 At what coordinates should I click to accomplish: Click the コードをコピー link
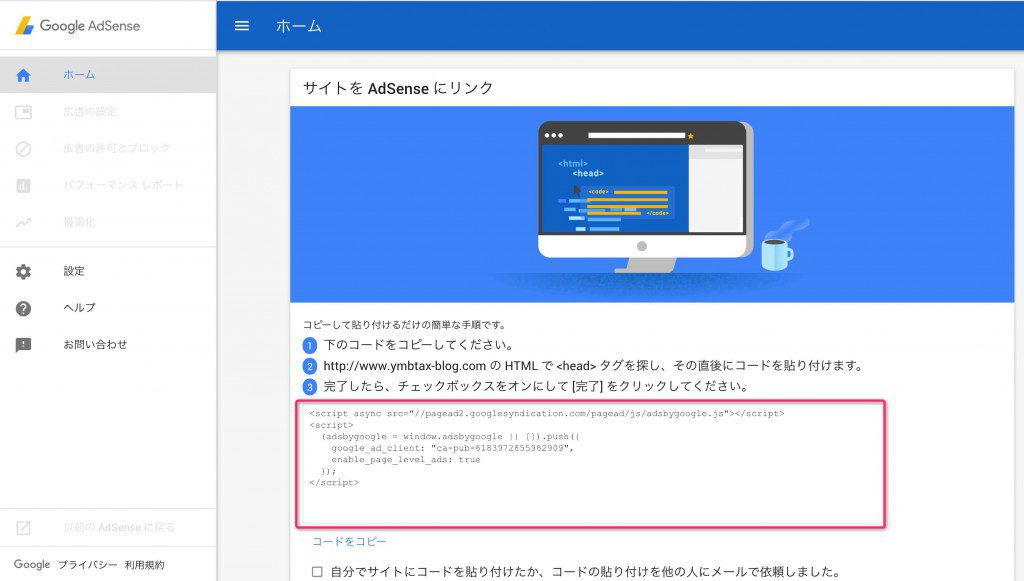[x=349, y=541]
